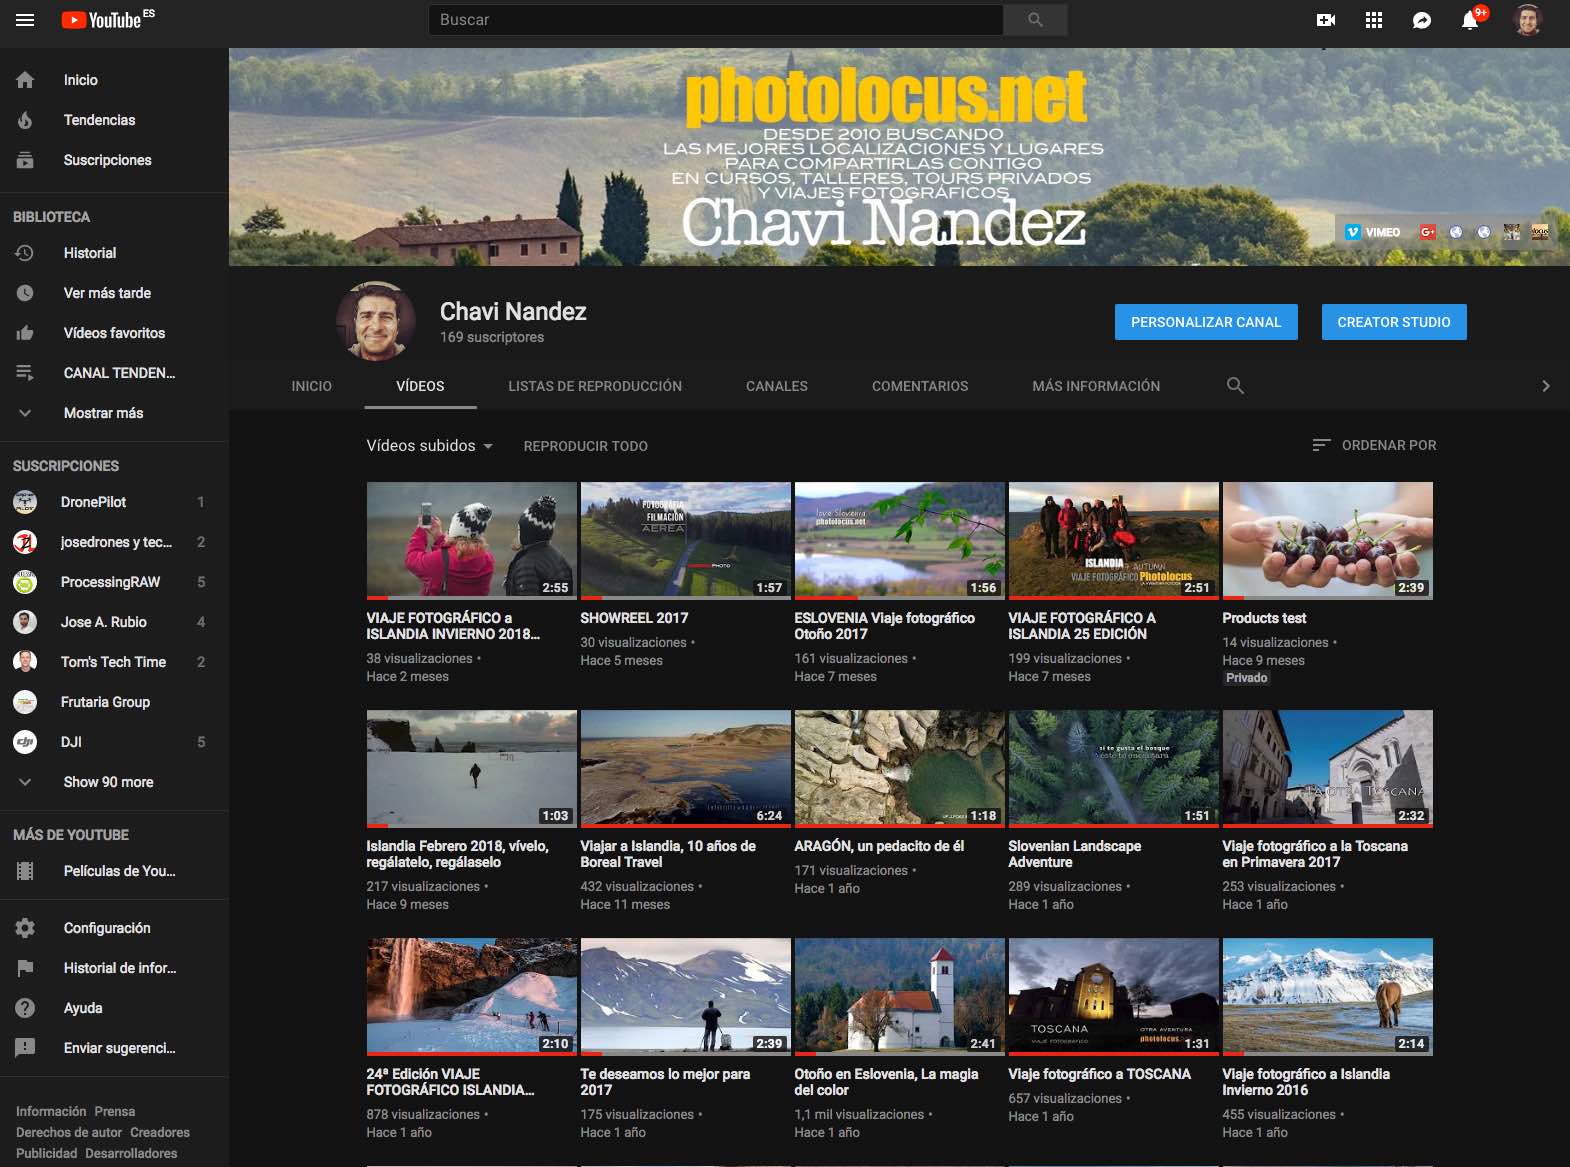The image size is (1570, 1167).
Task: Click the channel search magnifier icon
Action: click(x=1235, y=386)
